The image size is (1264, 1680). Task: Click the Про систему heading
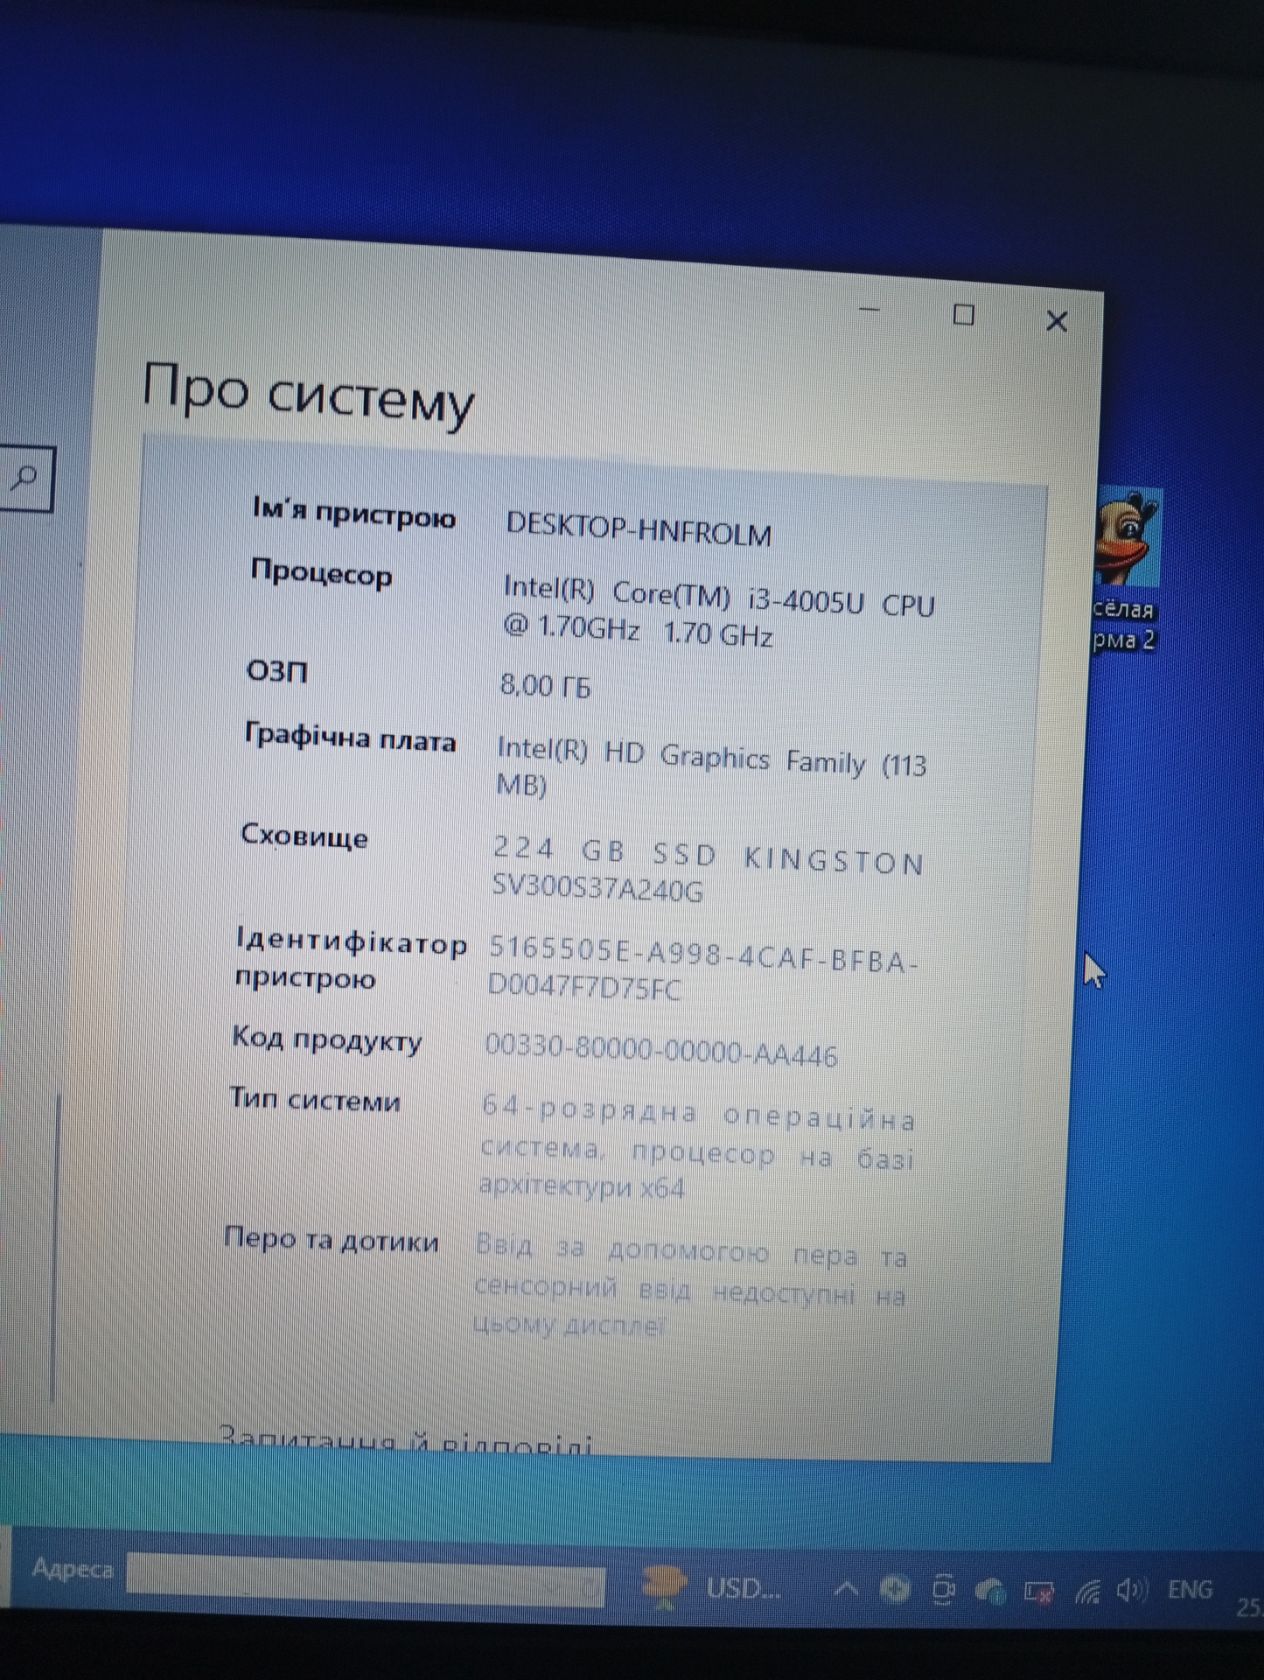tap(308, 394)
